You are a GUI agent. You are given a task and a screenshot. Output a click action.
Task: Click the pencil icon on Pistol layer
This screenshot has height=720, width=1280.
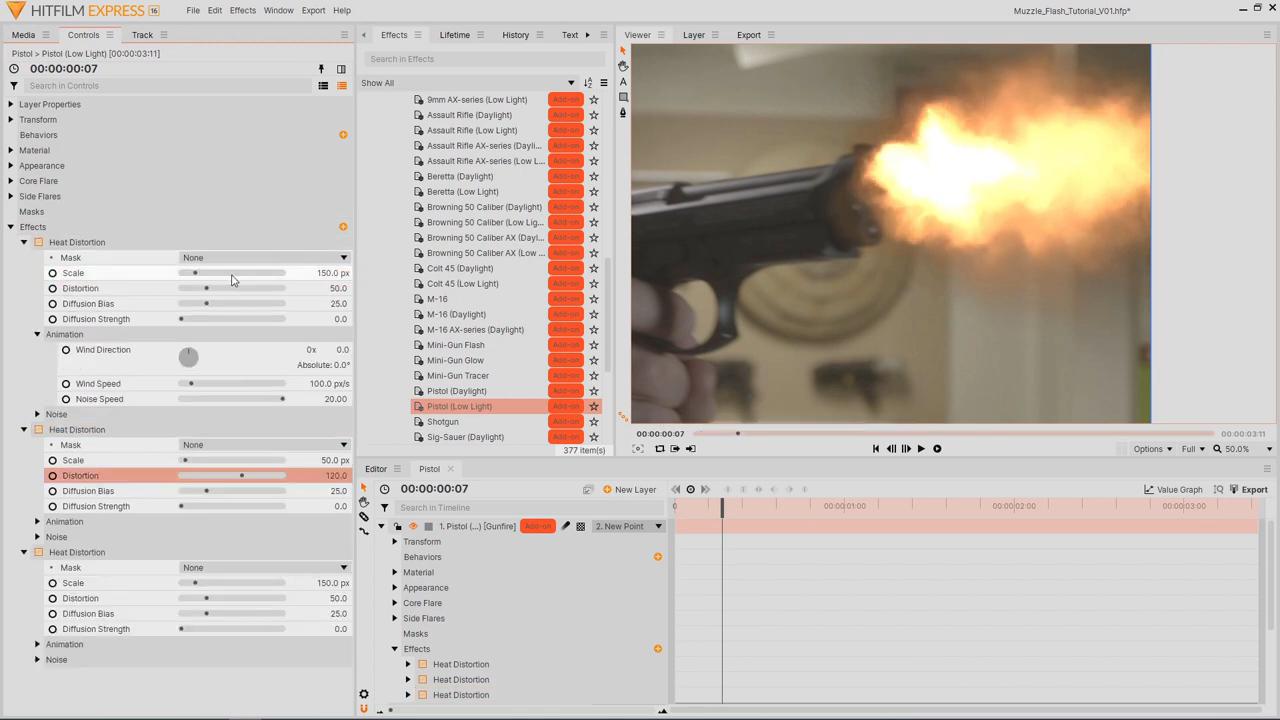[565, 526]
